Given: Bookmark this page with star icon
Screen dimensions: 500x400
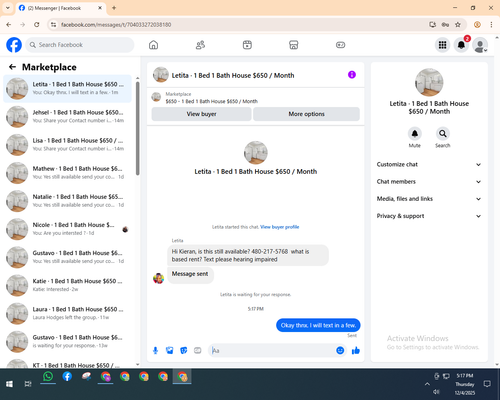Looking at the screenshot, I should [x=458, y=24].
